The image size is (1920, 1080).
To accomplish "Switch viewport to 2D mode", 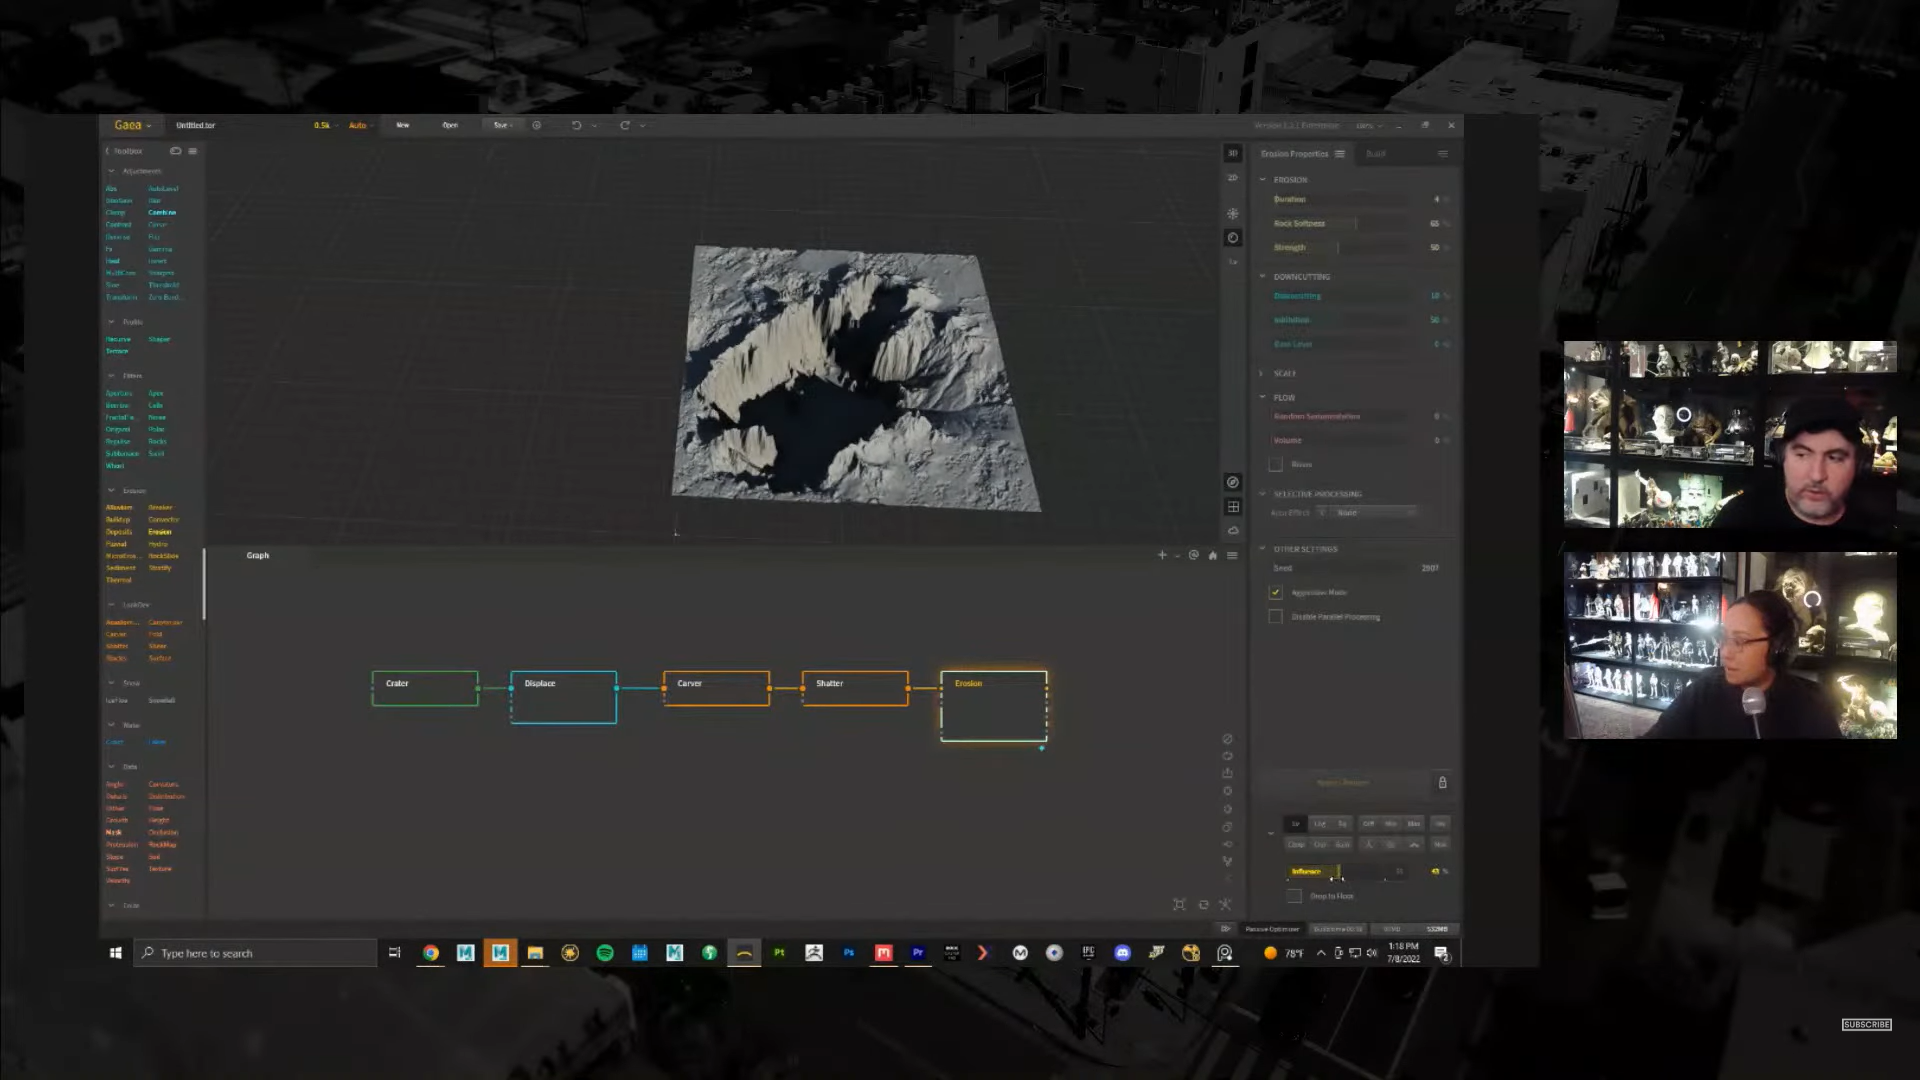I will coord(1232,177).
